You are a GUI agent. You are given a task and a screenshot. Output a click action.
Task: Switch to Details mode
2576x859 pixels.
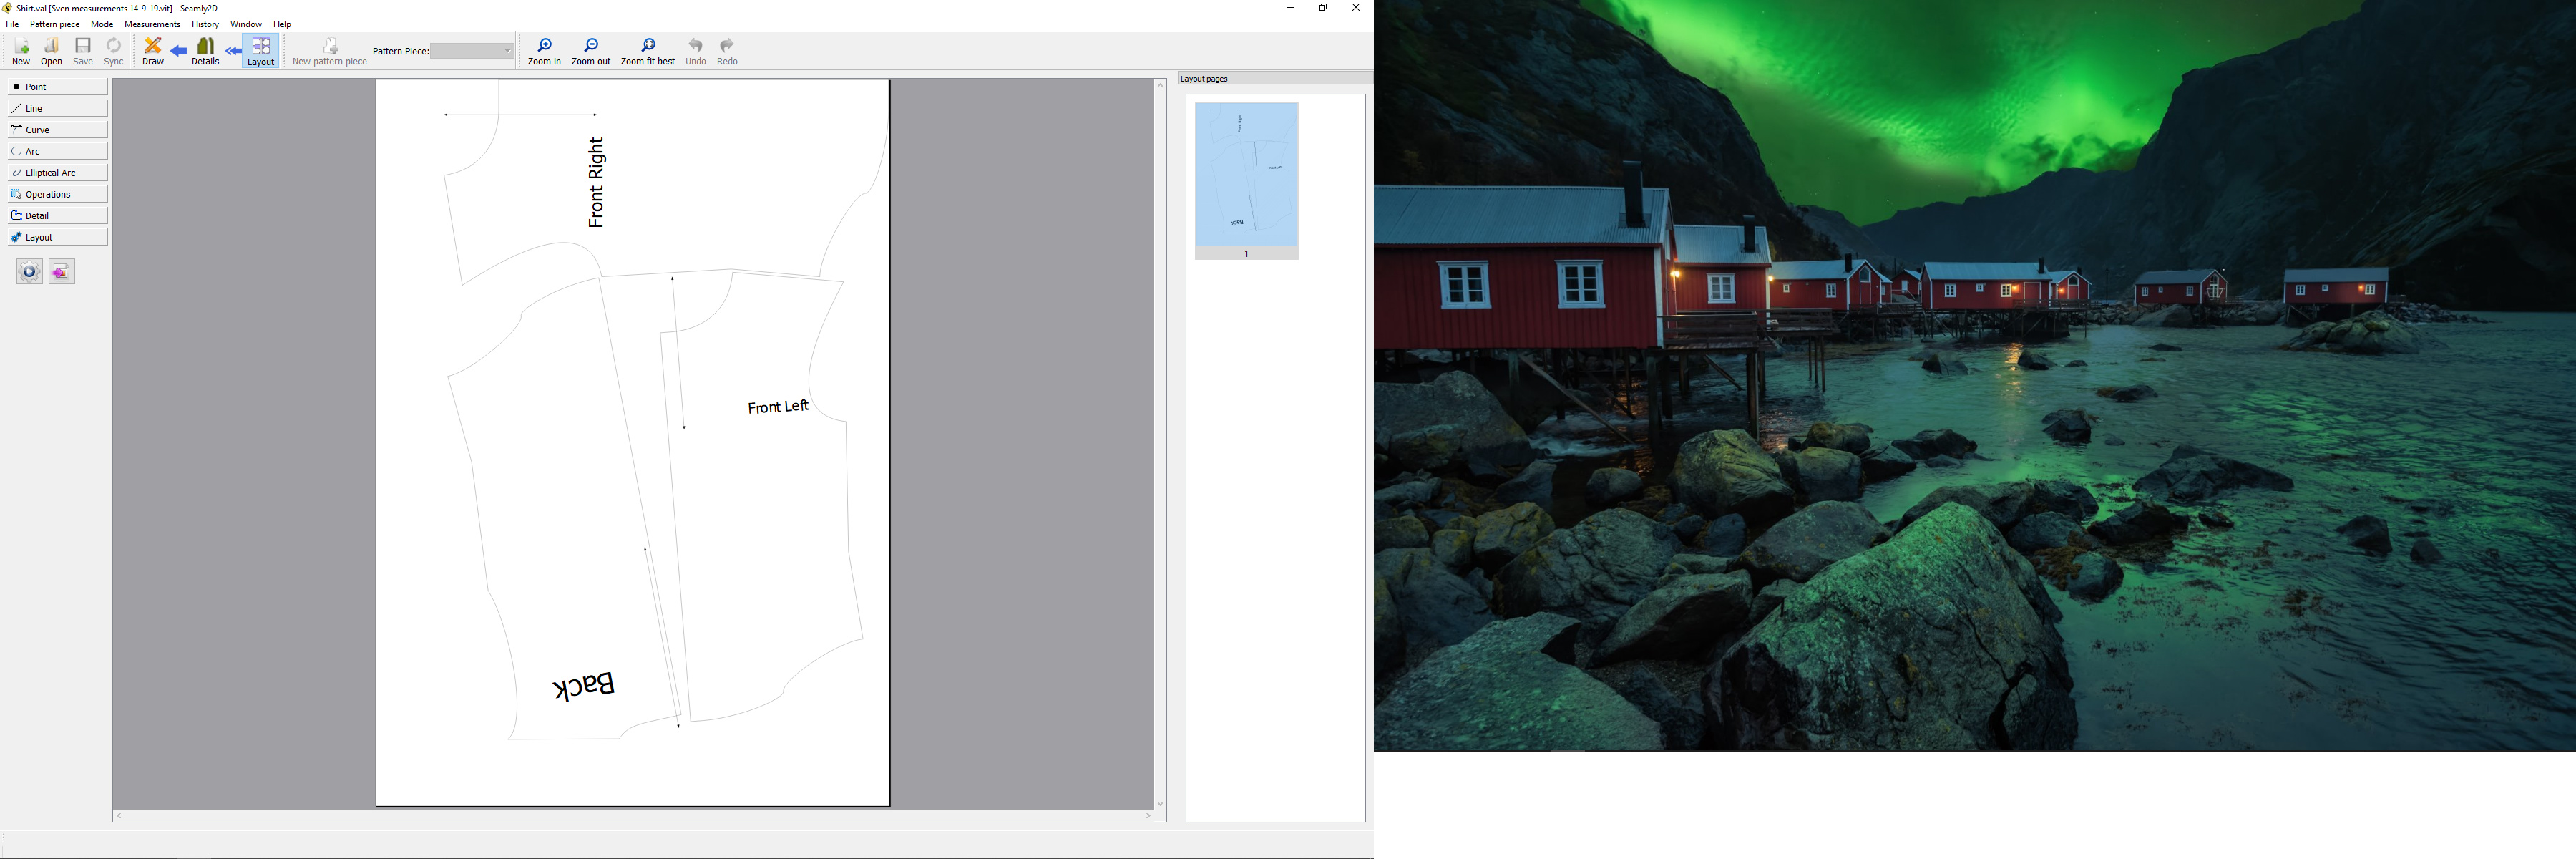206,52
